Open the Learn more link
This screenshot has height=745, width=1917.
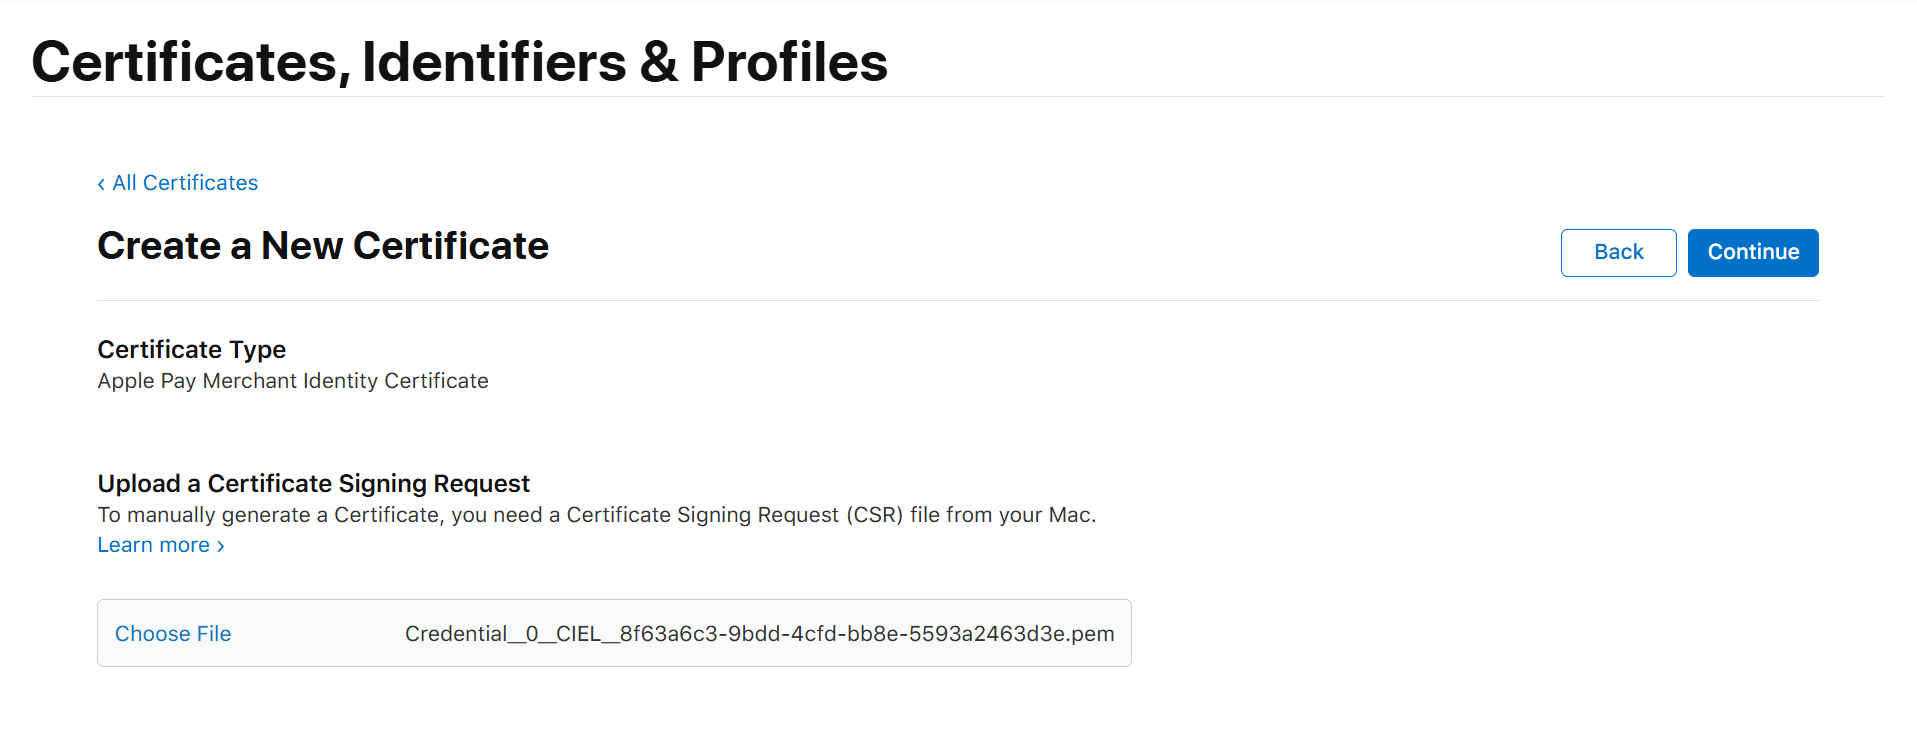(x=153, y=545)
